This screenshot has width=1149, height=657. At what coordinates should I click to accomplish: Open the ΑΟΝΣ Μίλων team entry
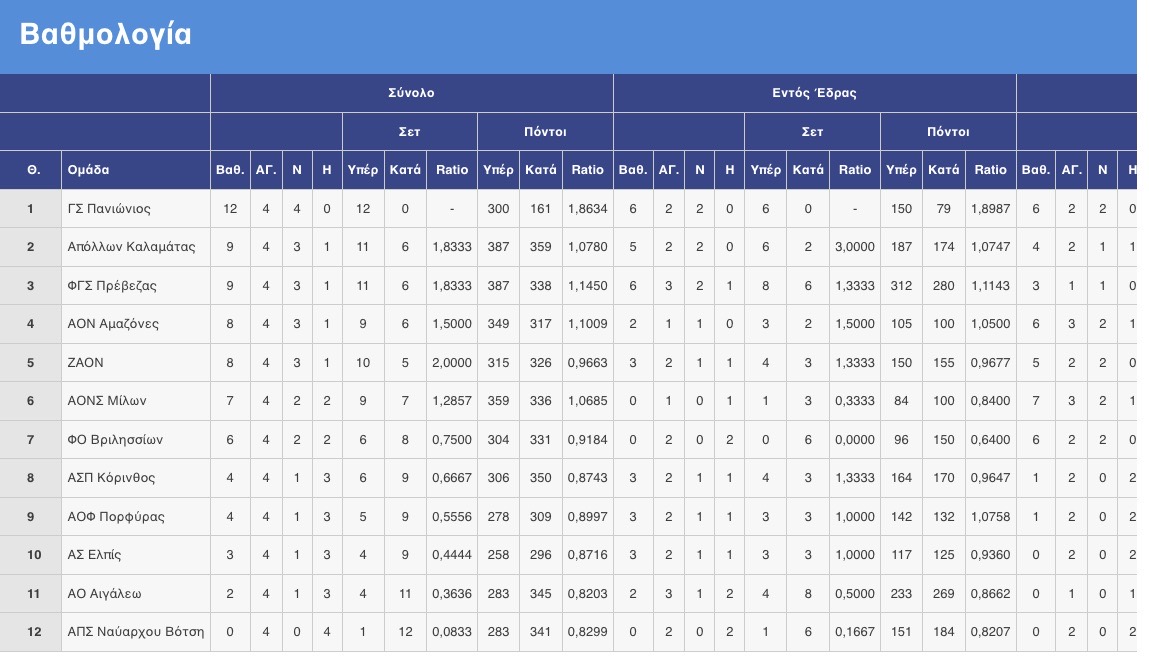107,401
